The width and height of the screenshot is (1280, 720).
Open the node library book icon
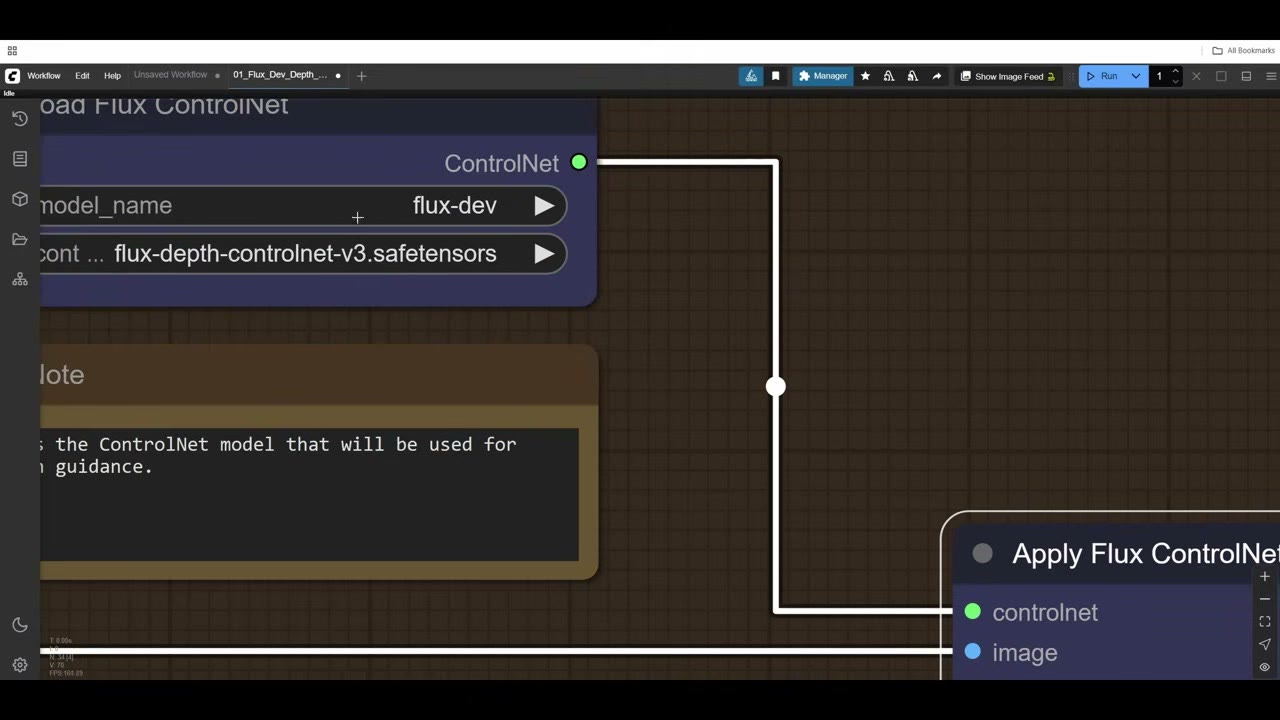(x=19, y=159)
